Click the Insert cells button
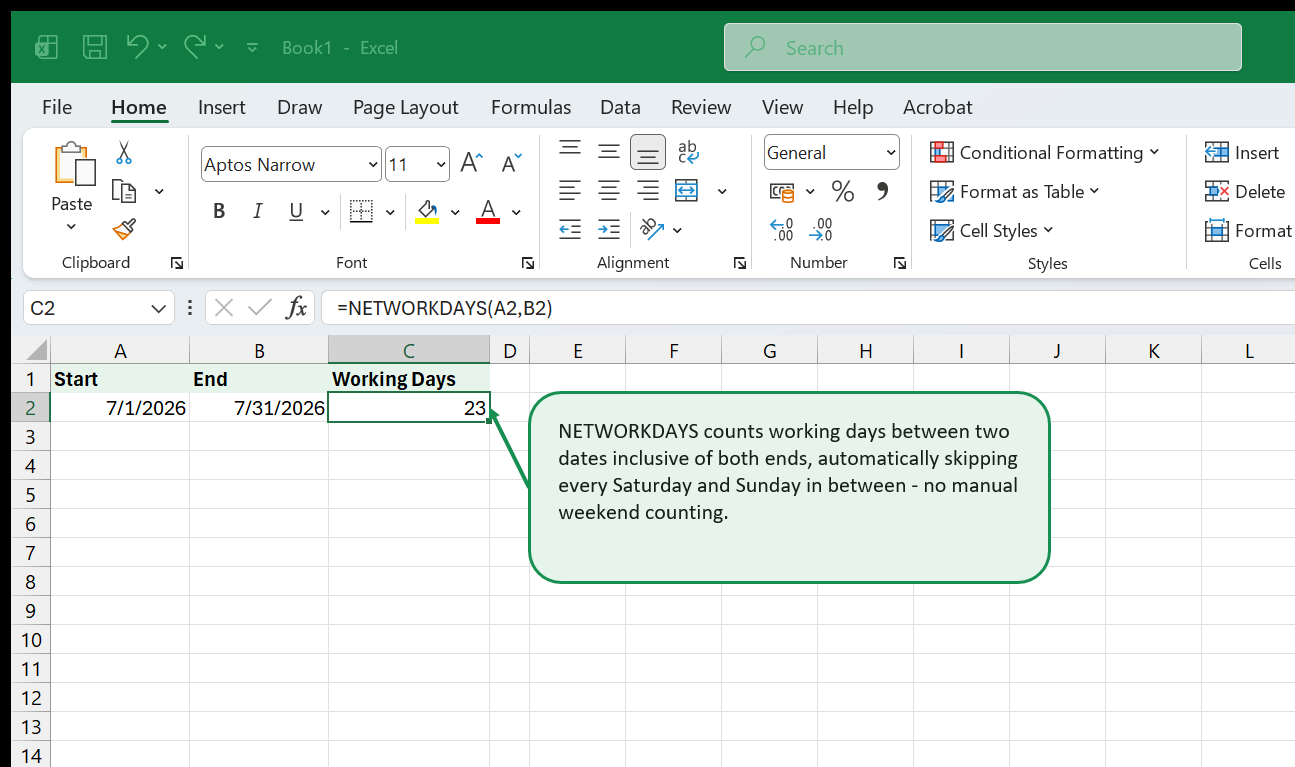The image size is (1295, 767). click(1243, 152)
